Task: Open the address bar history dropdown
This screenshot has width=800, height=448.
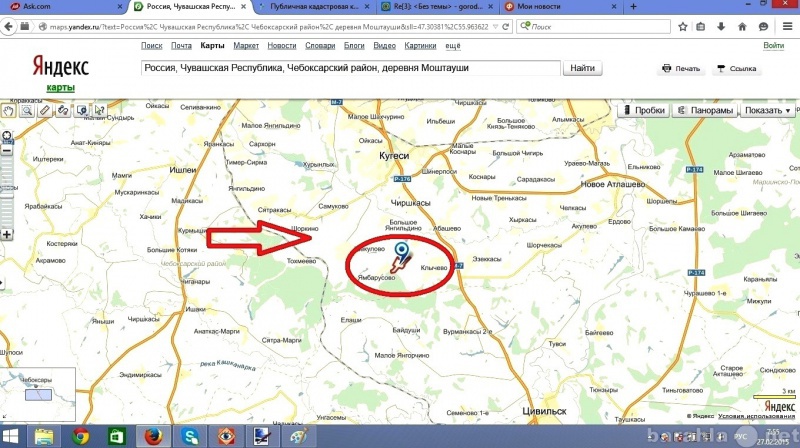Action: click(495, 27)
